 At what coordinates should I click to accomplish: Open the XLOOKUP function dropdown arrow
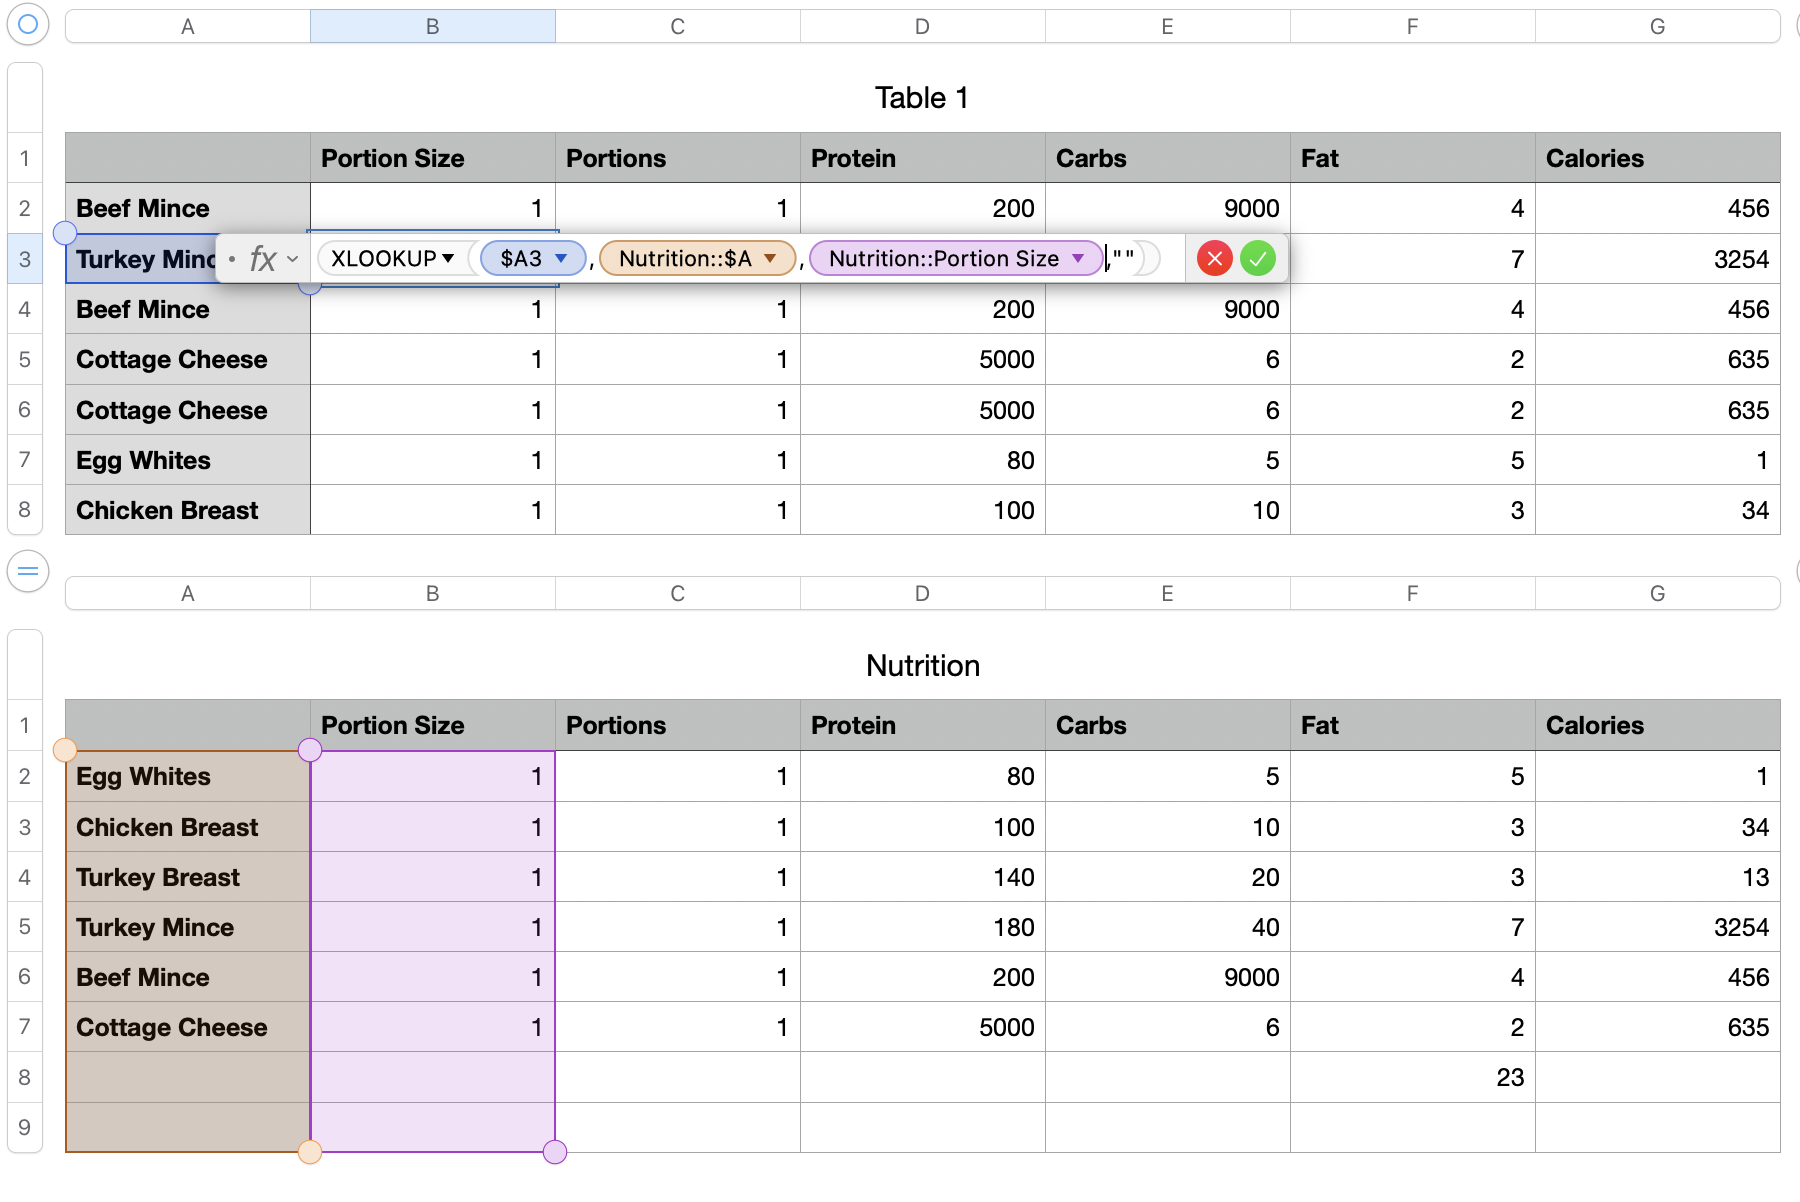pos(448,259)
